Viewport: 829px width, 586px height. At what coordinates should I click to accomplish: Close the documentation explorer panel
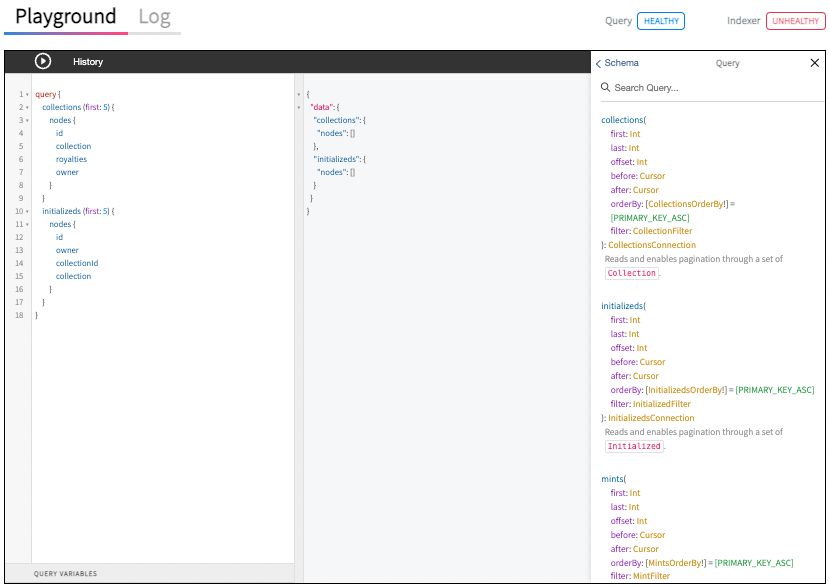click(814, 63)
